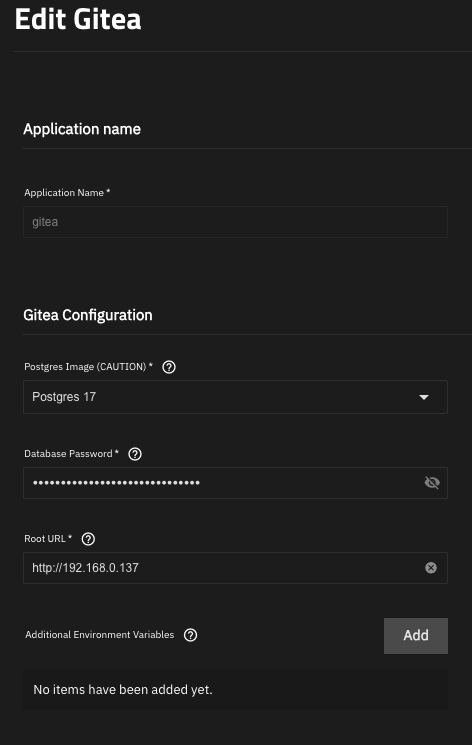This screenshot has height=745, width=472.
Task: Click the 'Application name' section heading
Action: point(82,129)
